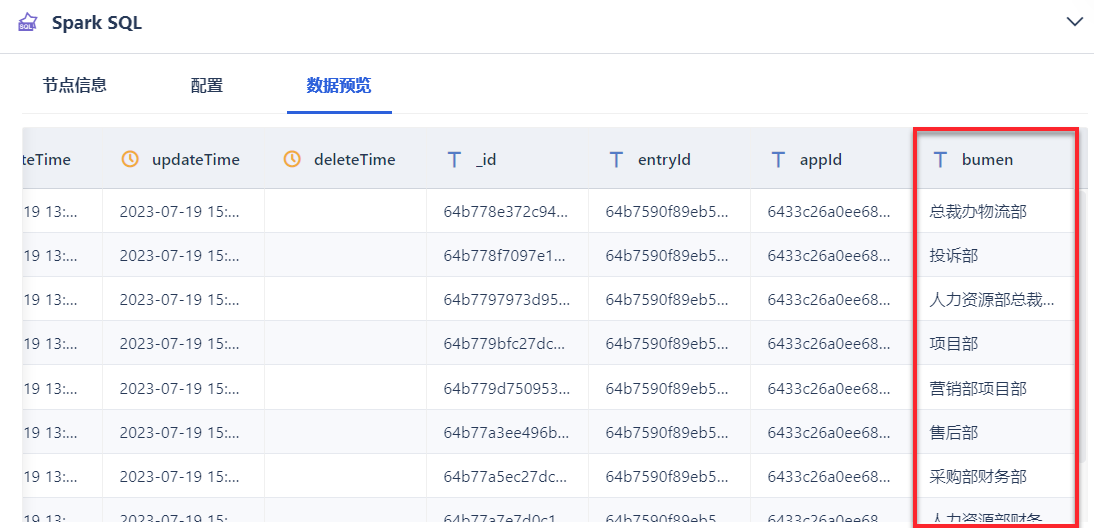Click the _id cell 64b778e372c94...
Image resolution: width=1094 pixels, height=528 pixels.
click(507, 211)
